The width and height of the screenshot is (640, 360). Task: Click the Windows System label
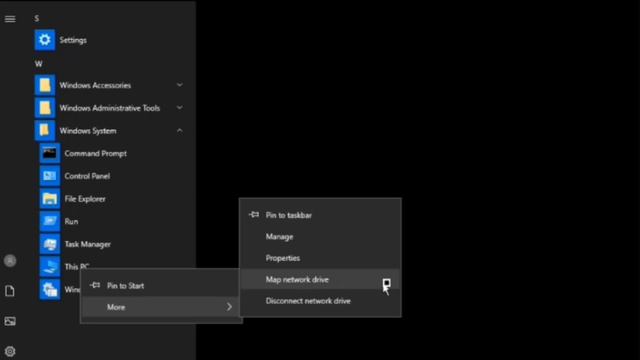[x=88, y=131]
